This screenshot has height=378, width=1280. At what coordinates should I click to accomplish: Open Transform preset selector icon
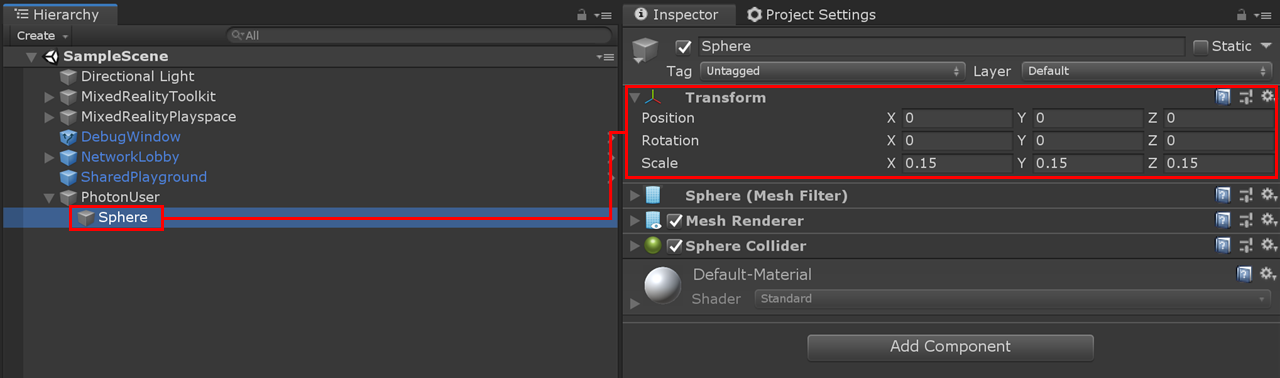[1245, 97]
